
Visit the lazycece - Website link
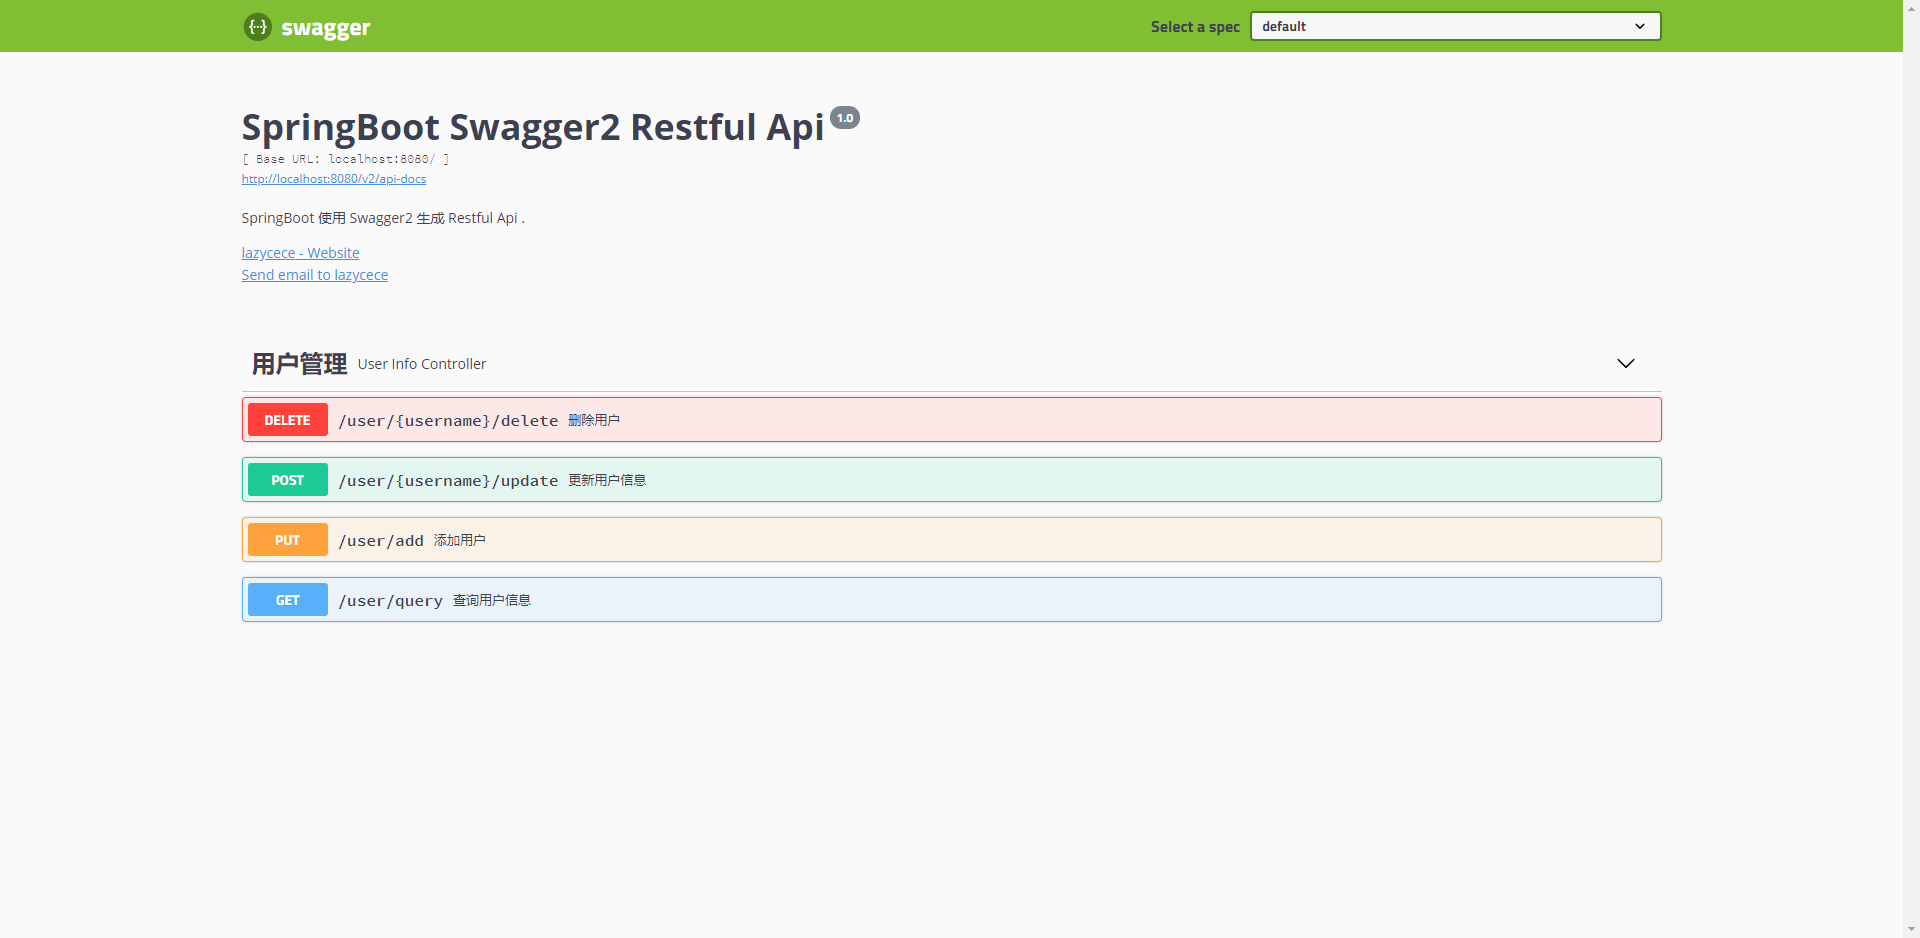pos(300,253)
